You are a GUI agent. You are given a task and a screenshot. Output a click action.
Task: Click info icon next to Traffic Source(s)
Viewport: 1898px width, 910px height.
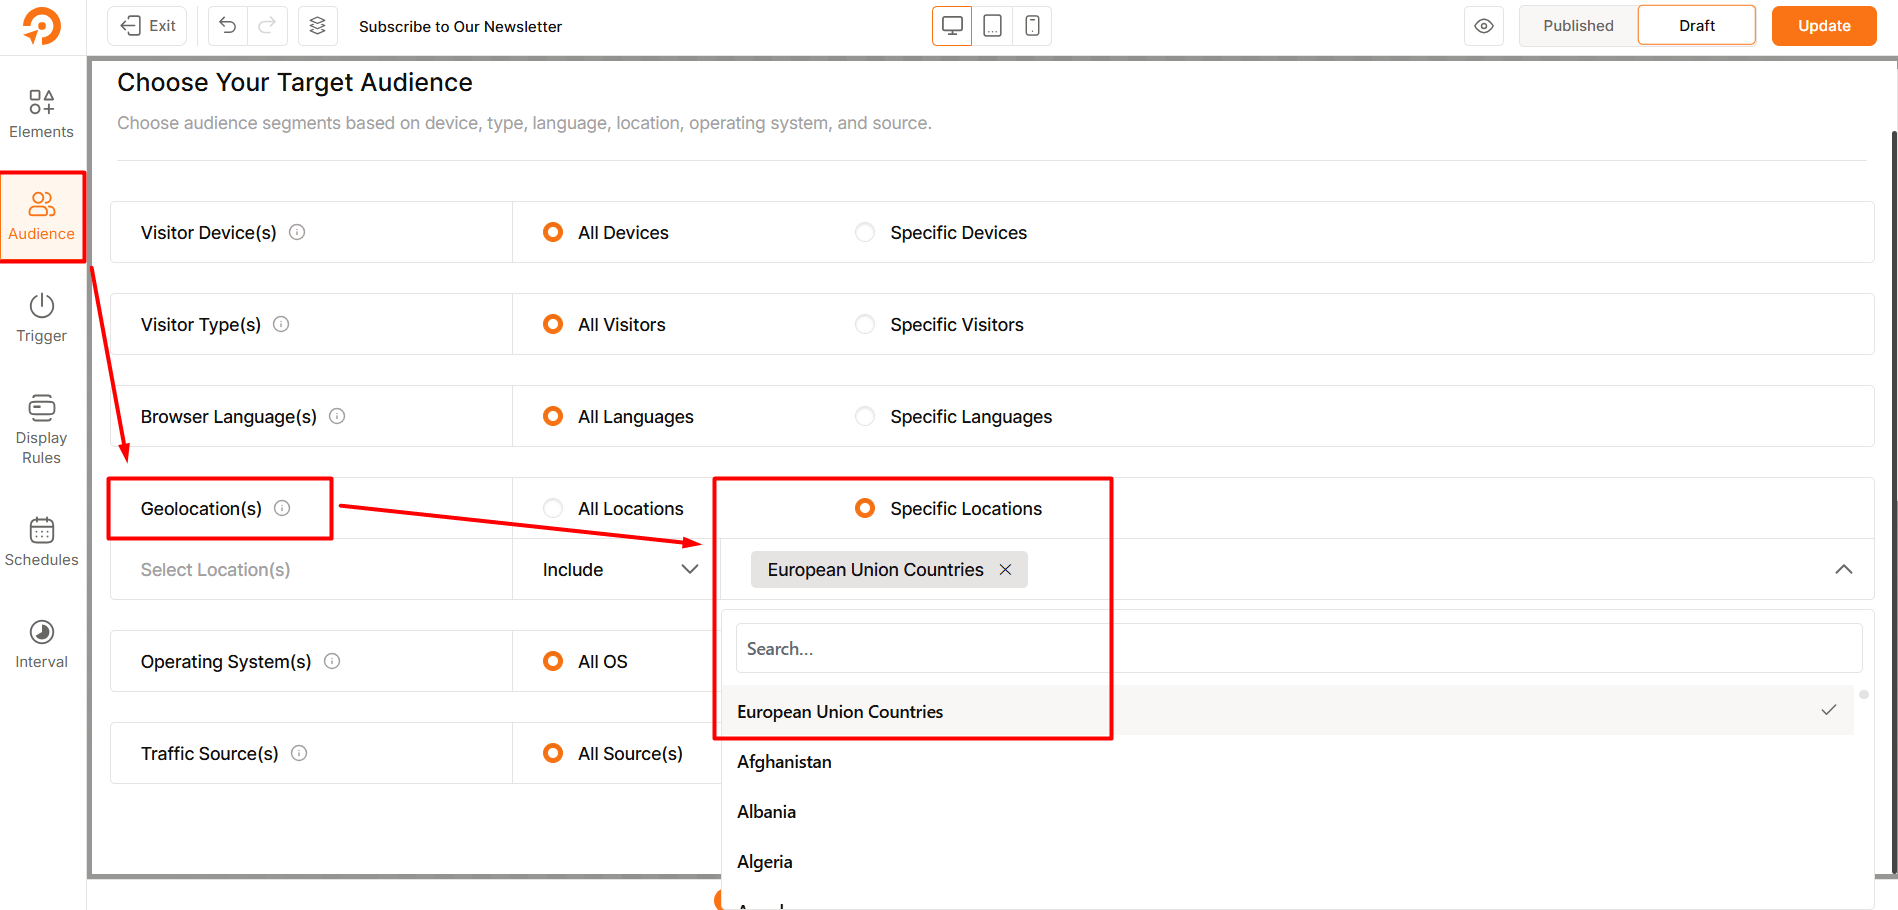coord(299,753)
